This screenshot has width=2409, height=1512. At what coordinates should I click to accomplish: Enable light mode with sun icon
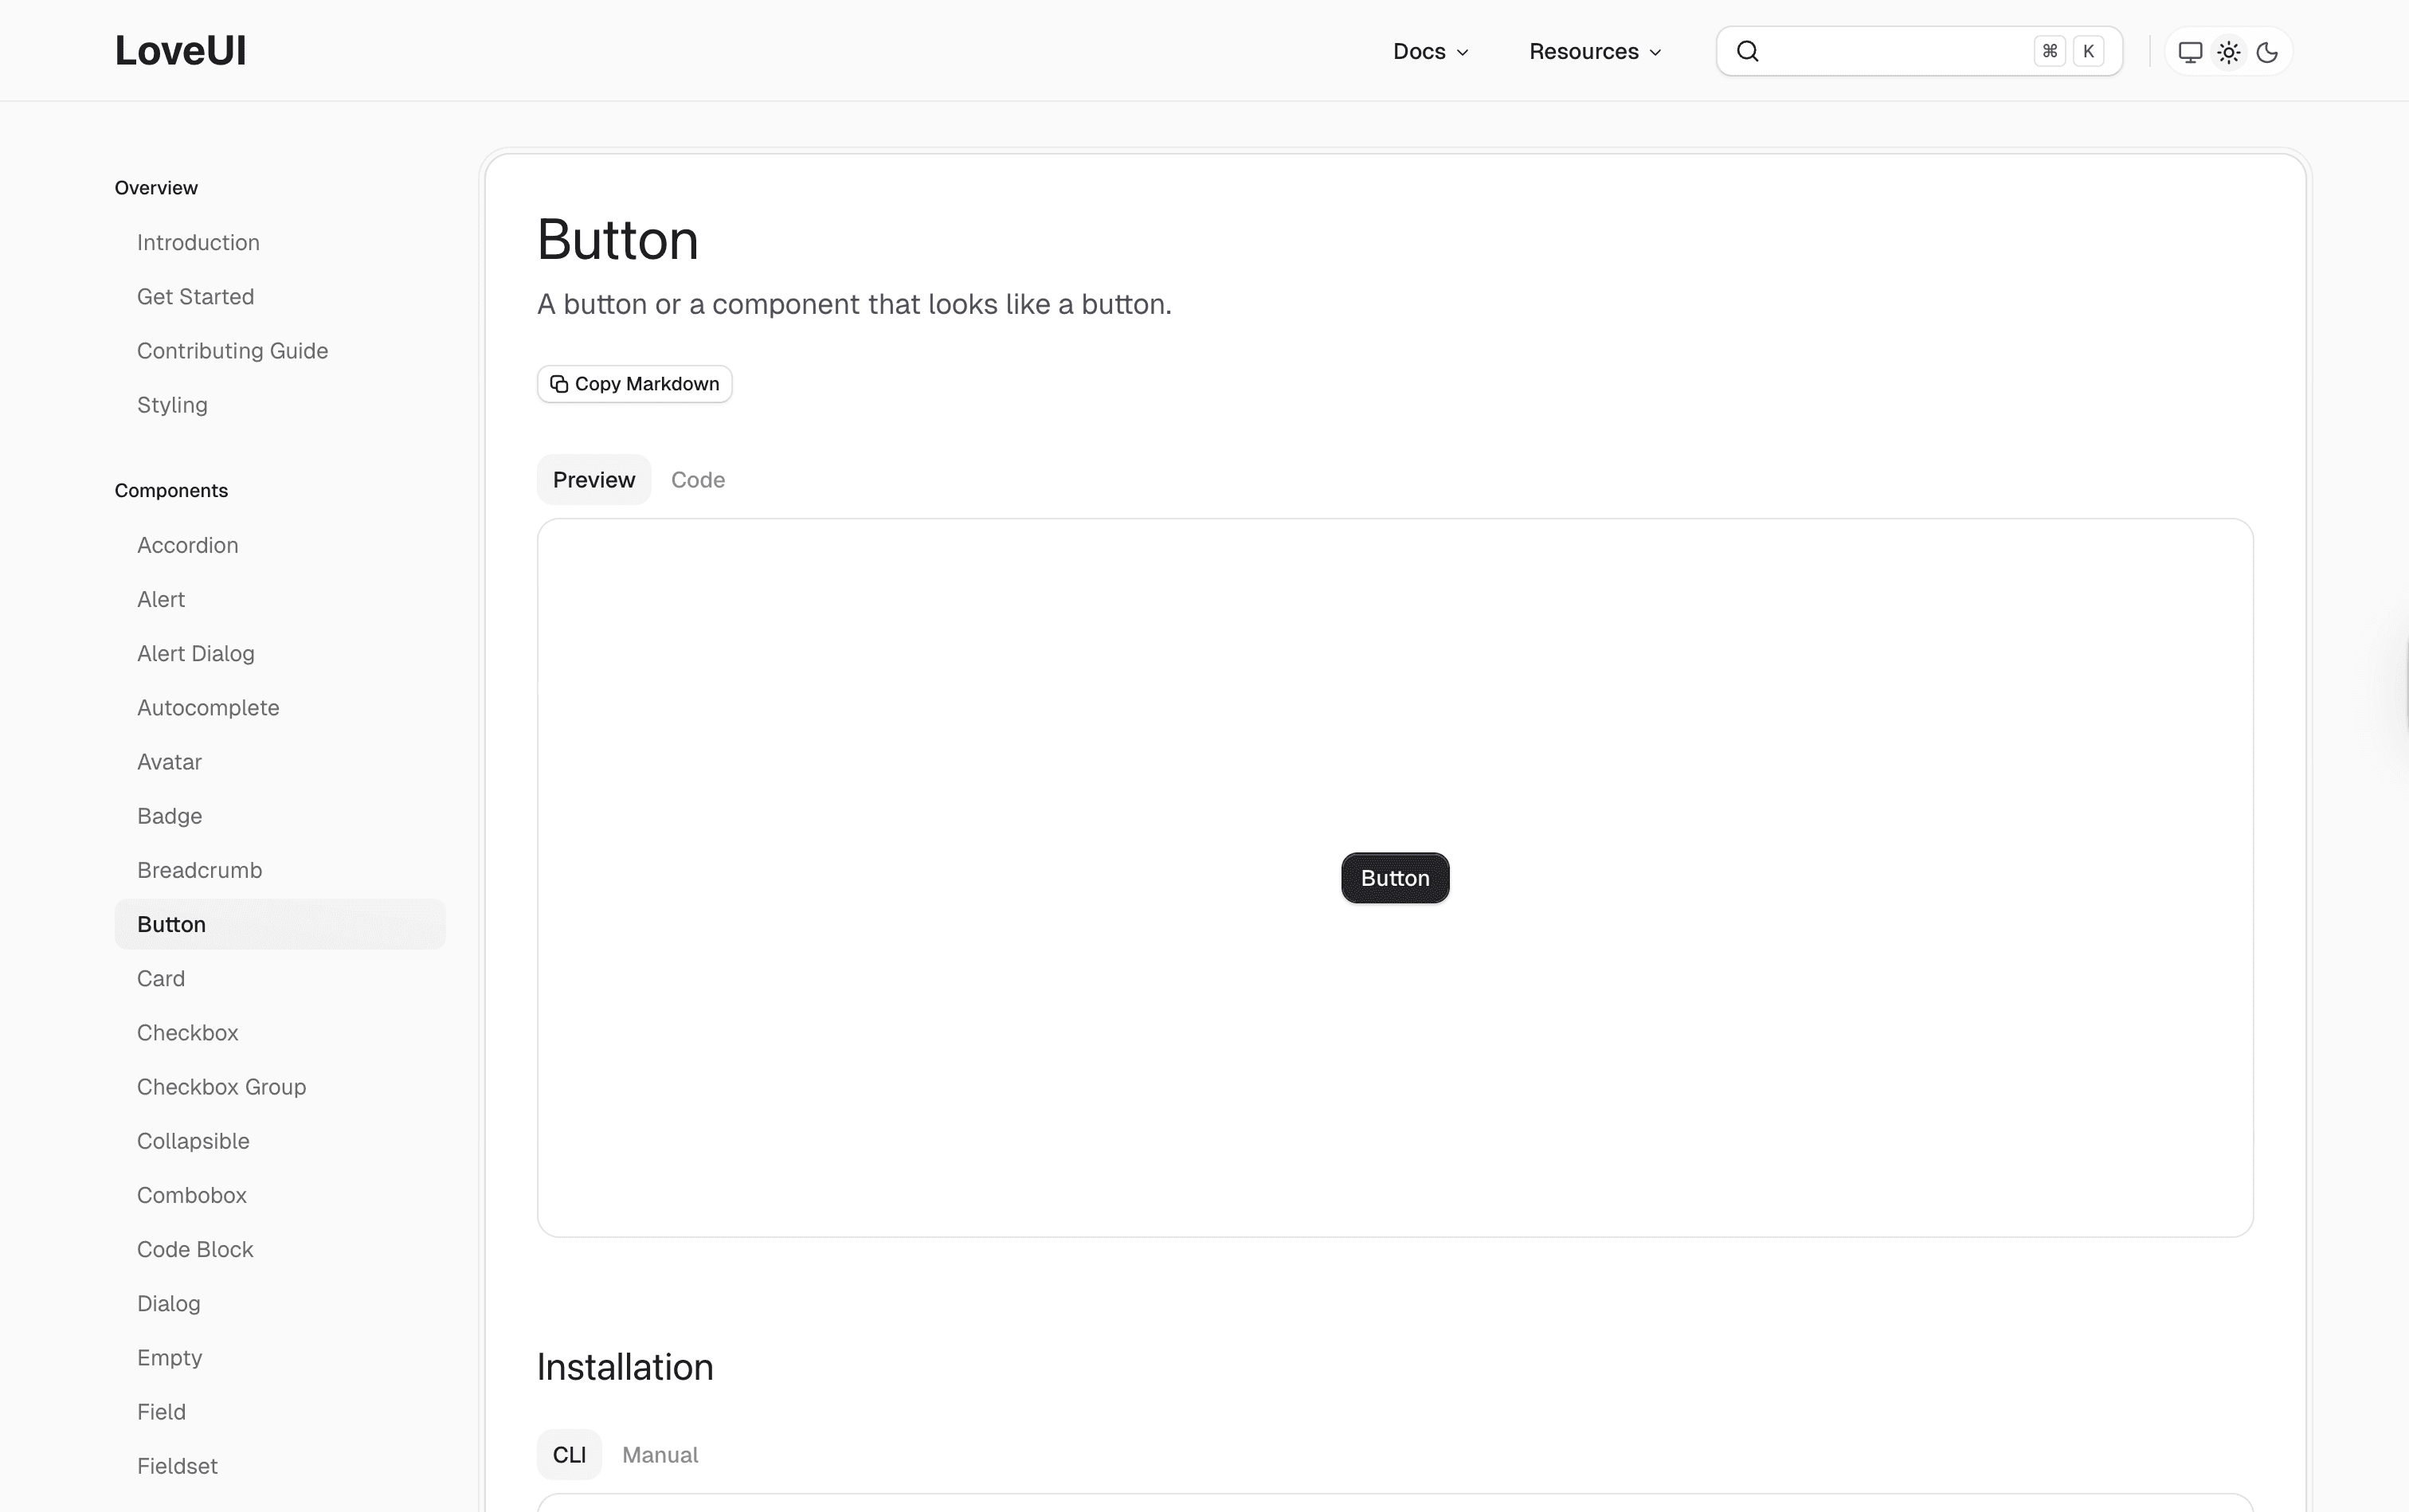point(2228,51)
